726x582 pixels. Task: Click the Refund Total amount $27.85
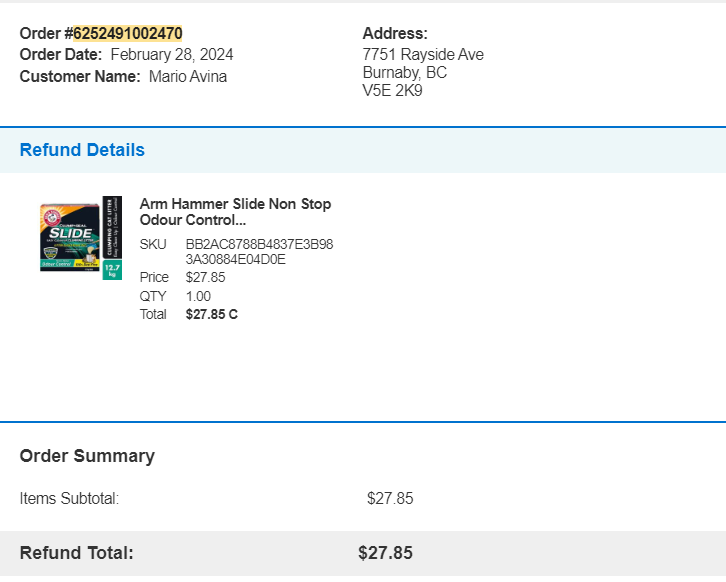(x=385, y=553)
